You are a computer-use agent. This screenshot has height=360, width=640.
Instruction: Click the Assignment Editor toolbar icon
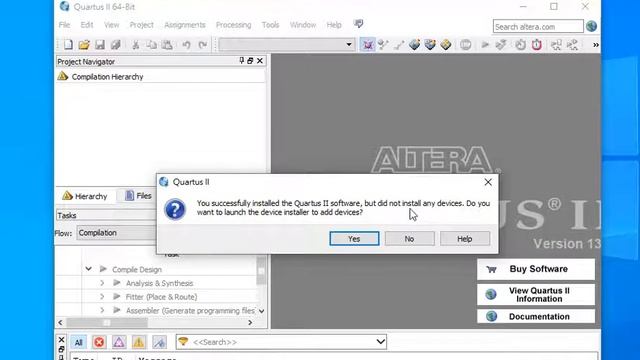tap(414, 44)
